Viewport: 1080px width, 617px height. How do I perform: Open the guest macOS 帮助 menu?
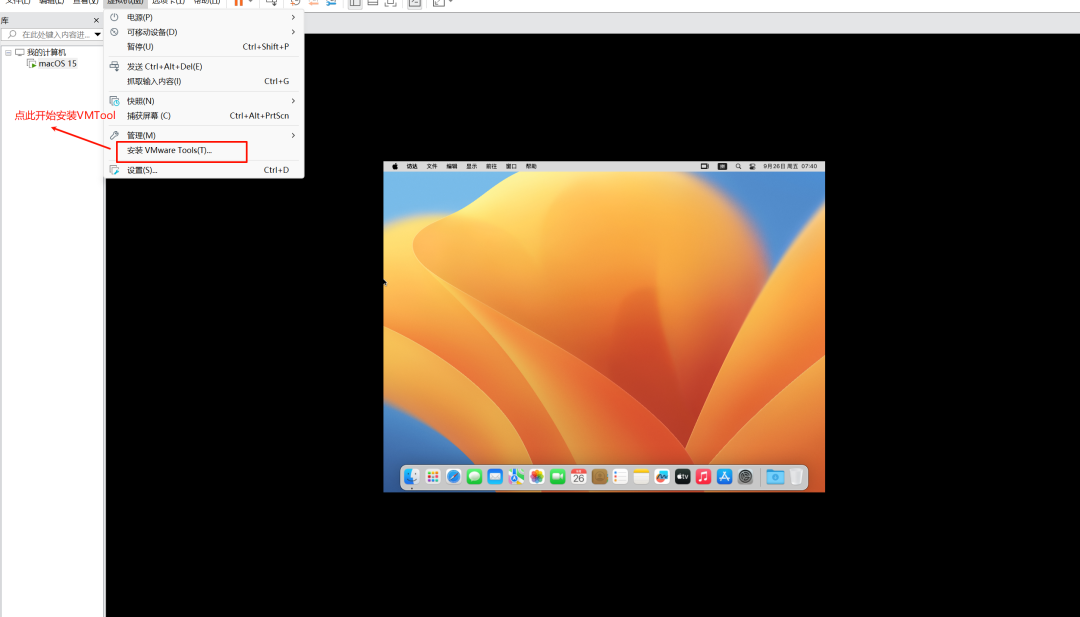point(532,166)
